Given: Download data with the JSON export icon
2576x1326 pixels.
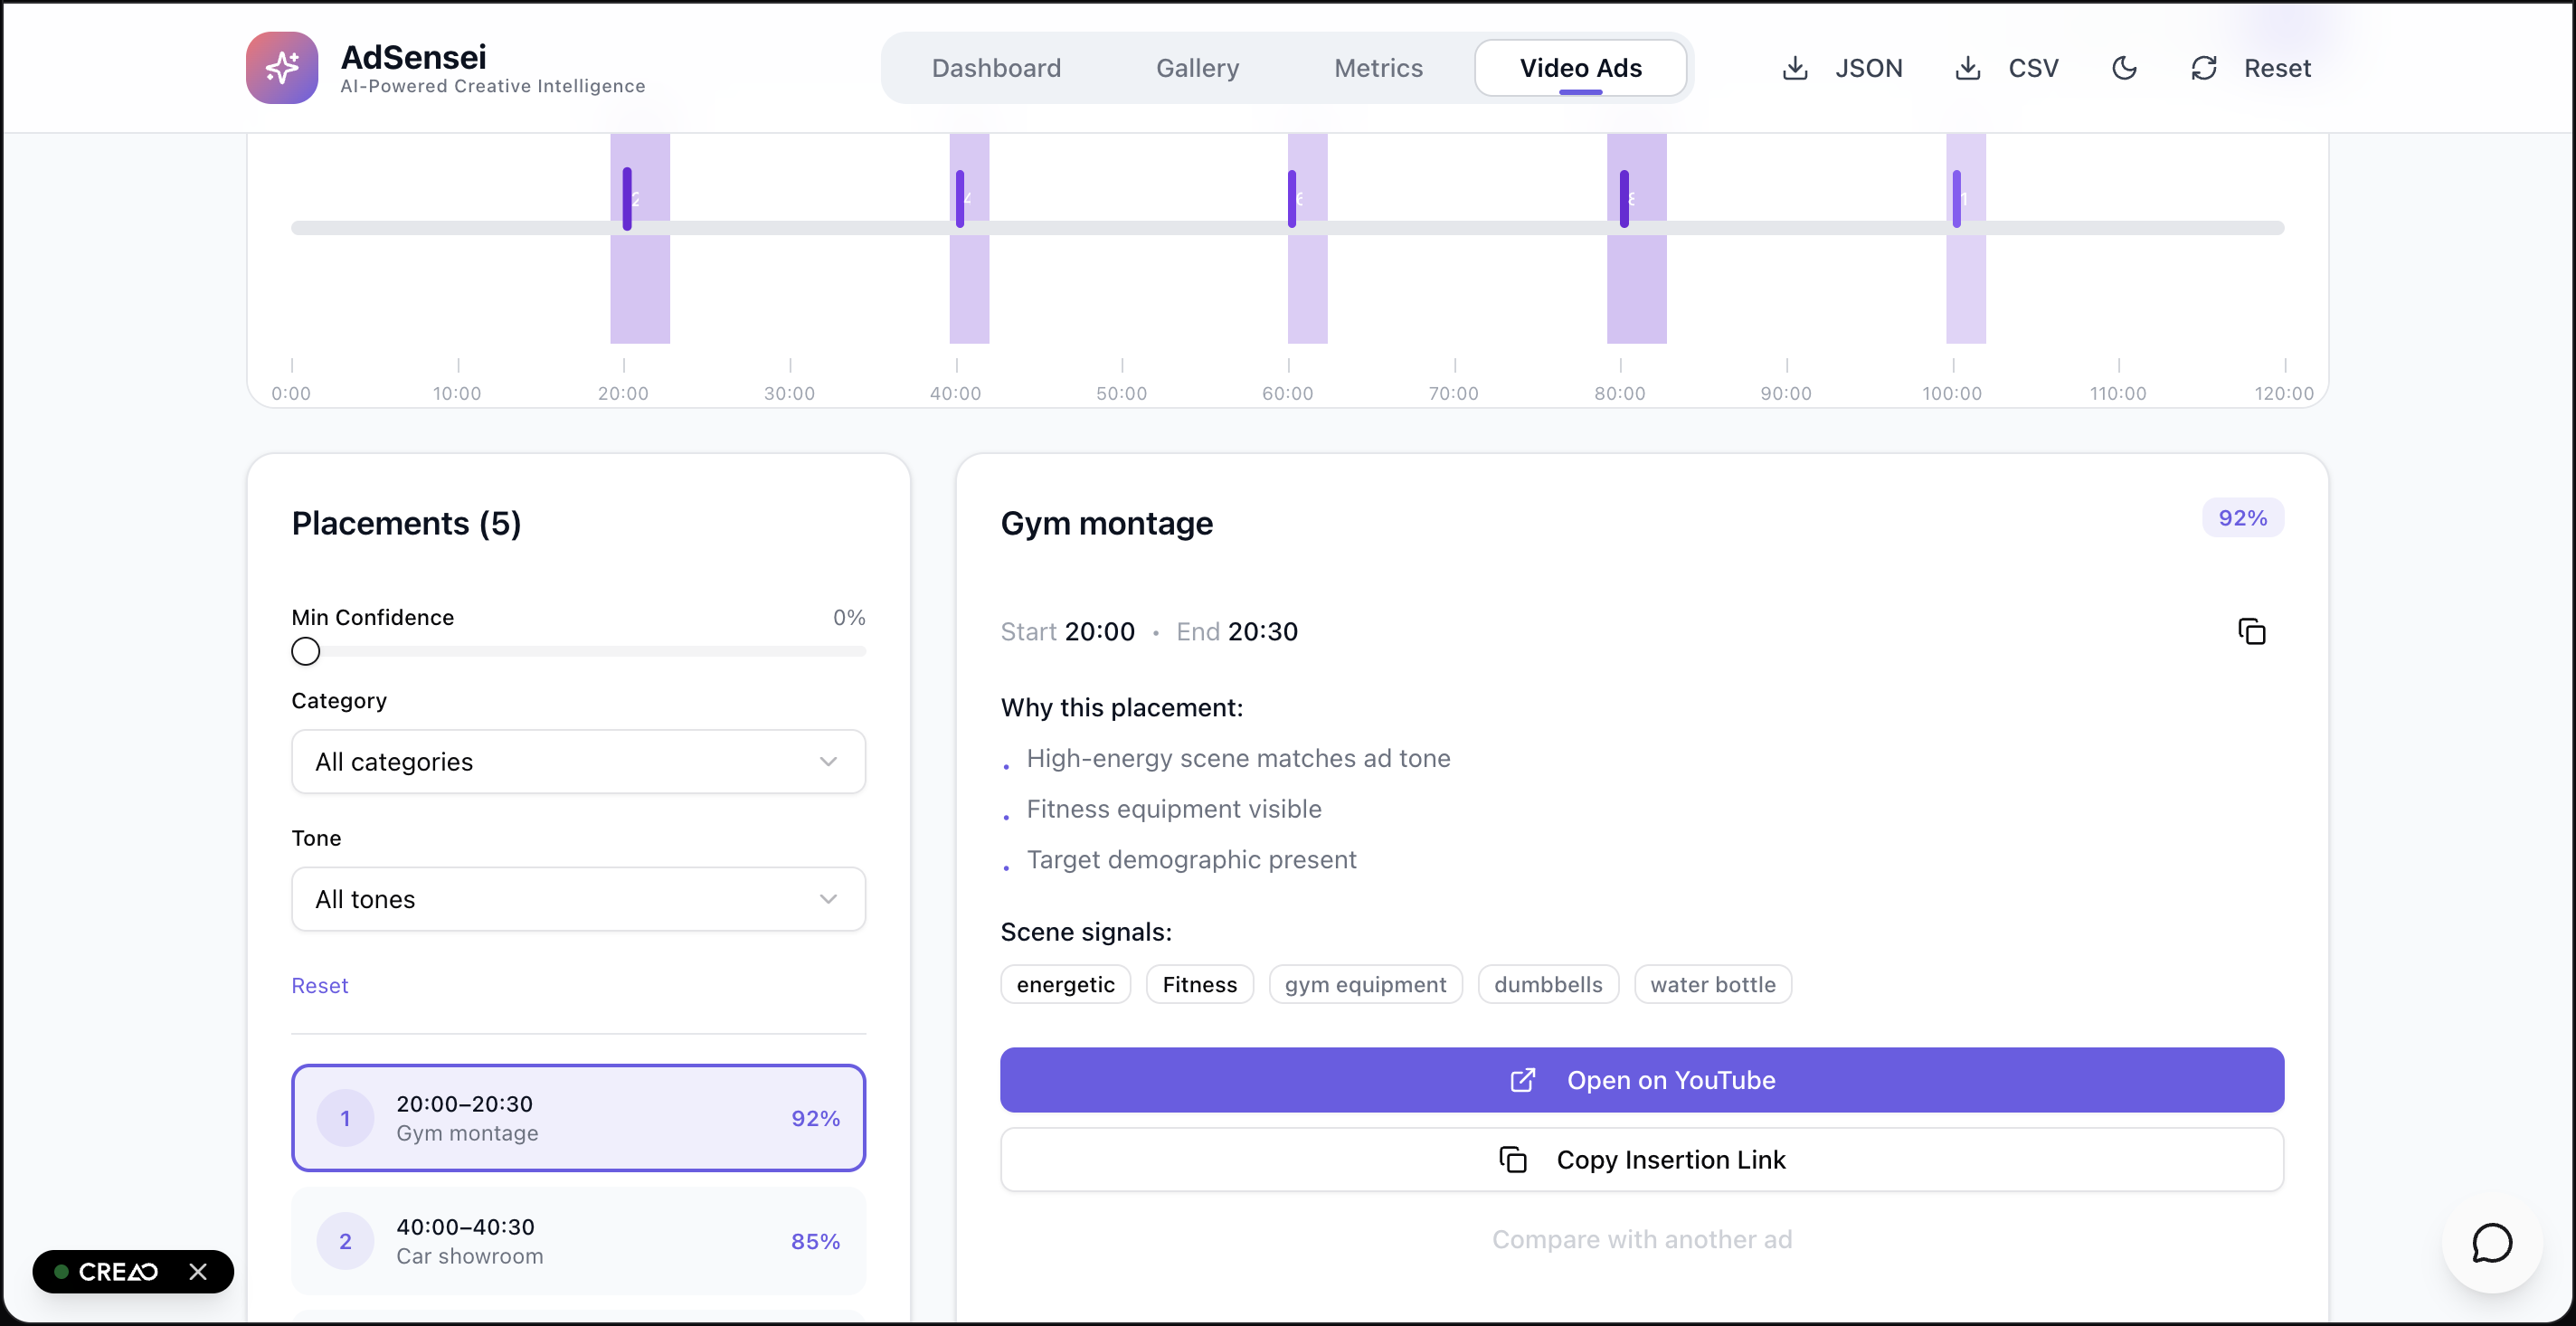Looking at the screenshot, I should coord(1795,68).
